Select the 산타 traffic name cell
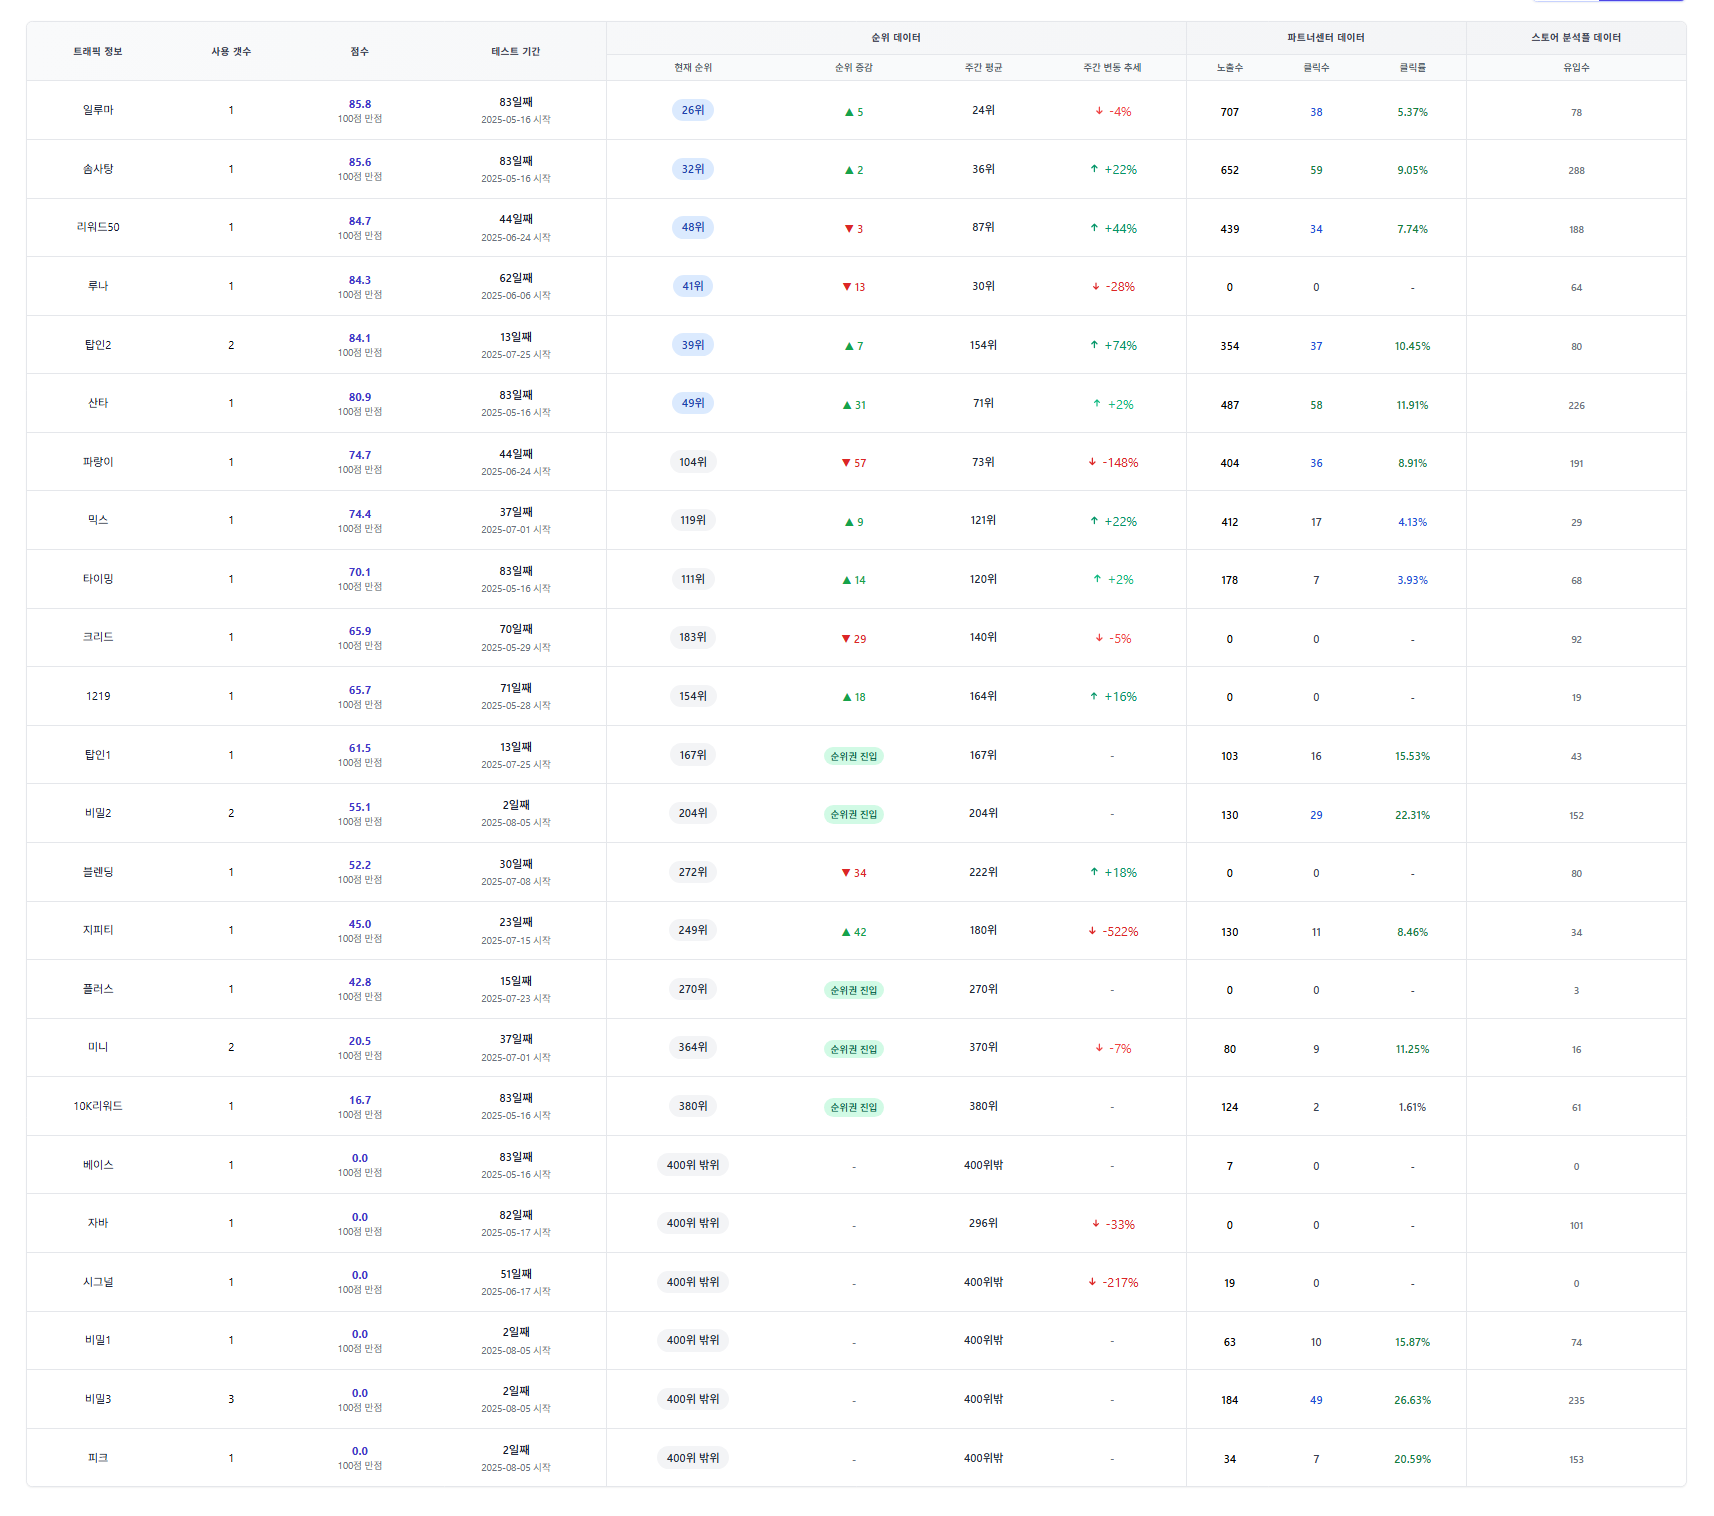 coord(98,403)
